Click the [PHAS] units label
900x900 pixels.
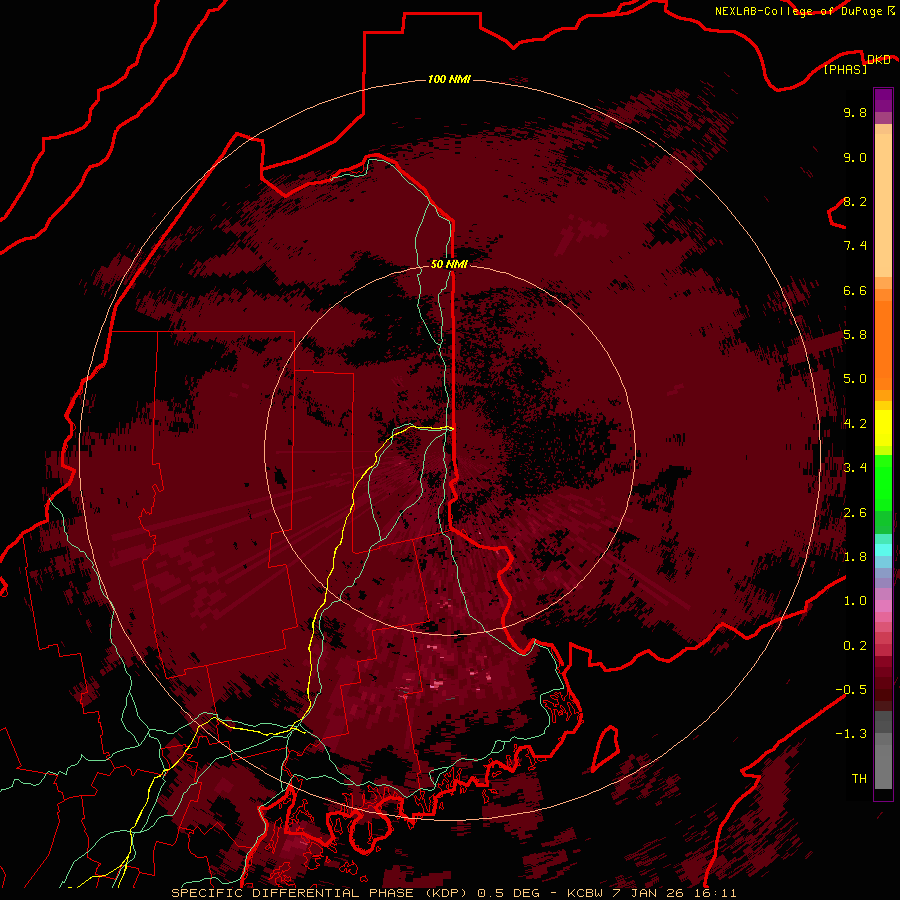point(845,69)
